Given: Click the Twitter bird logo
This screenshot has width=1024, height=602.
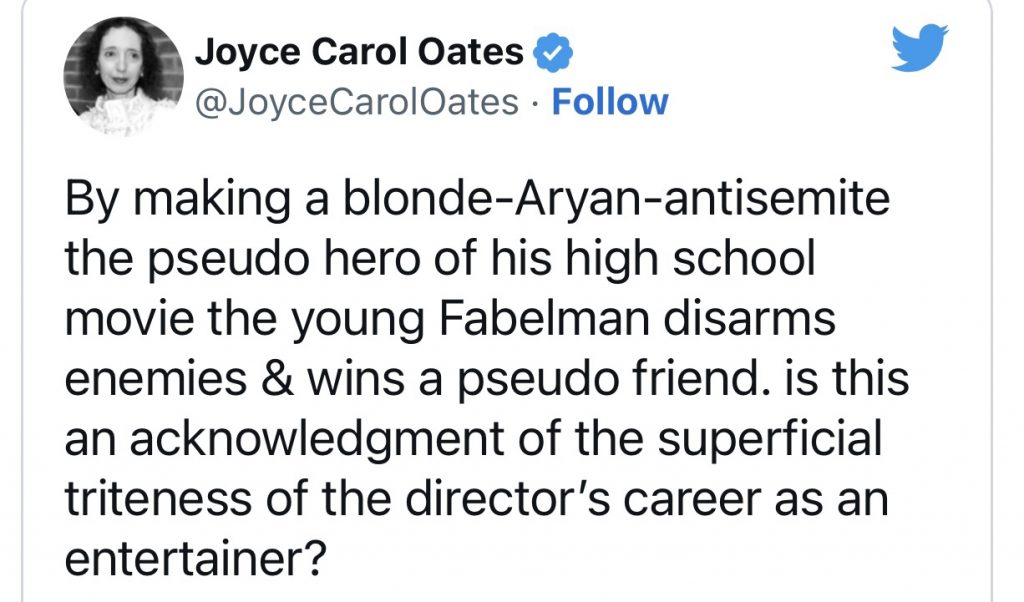Looking at the screenshot, I should pyautogui.click(x=920, y=48).
